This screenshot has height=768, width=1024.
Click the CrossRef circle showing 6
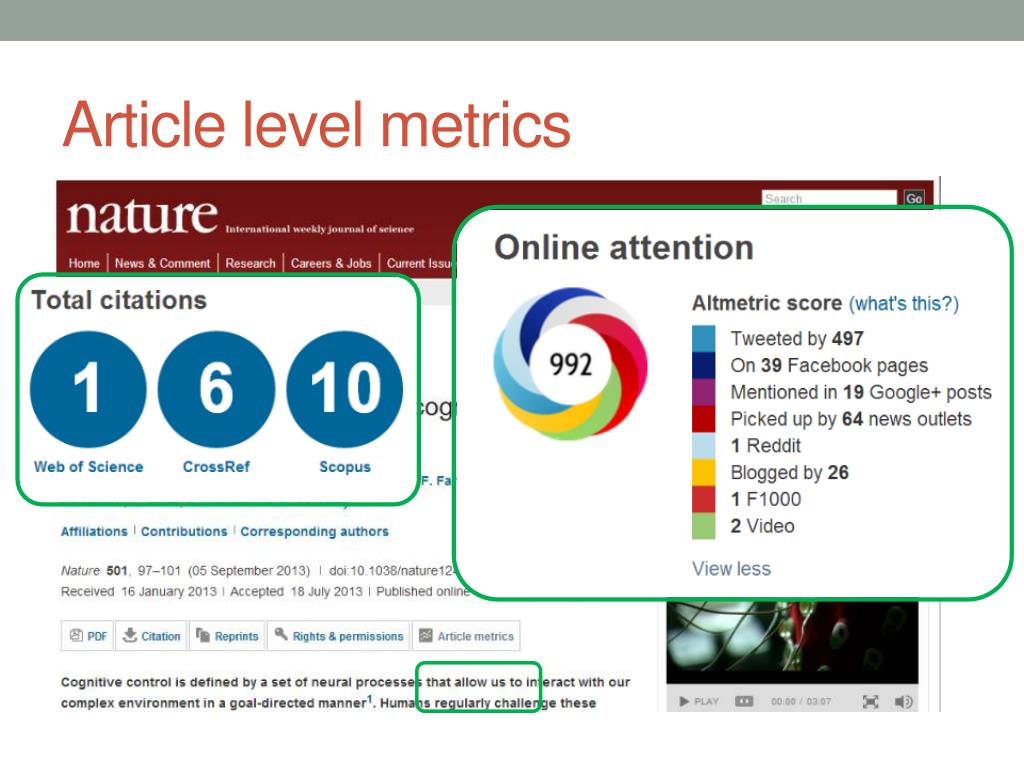(216, 389)
